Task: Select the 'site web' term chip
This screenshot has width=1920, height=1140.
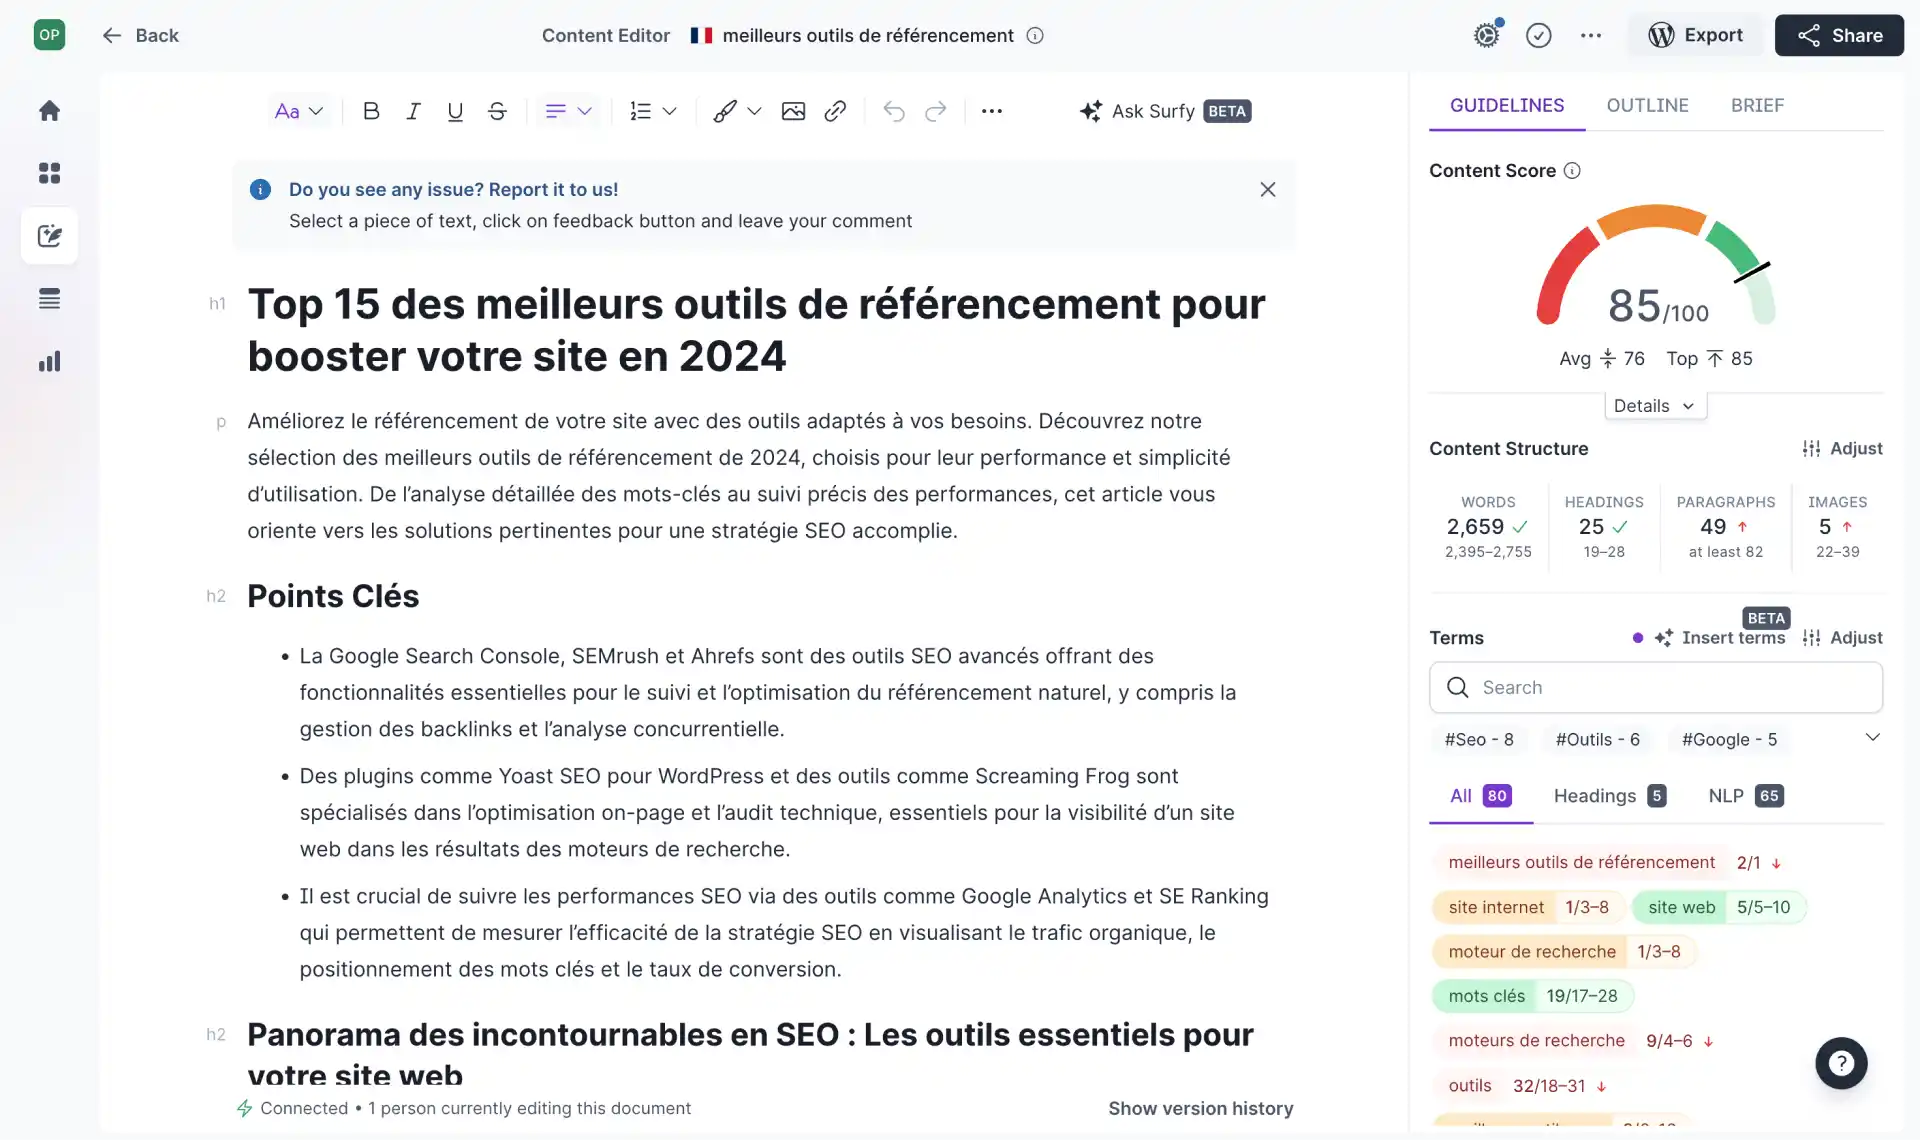Action: click(1719, 907)
